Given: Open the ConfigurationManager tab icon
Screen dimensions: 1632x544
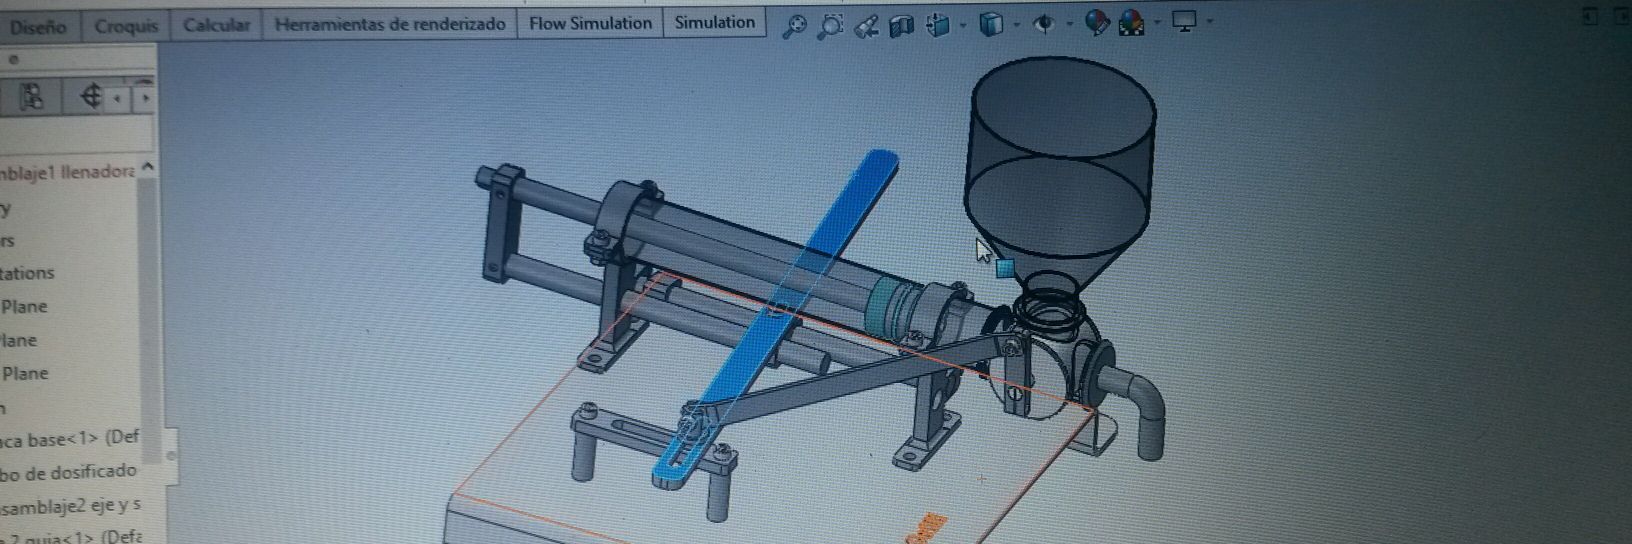Looking at the screenshot, I should click(x=33, y=96).
